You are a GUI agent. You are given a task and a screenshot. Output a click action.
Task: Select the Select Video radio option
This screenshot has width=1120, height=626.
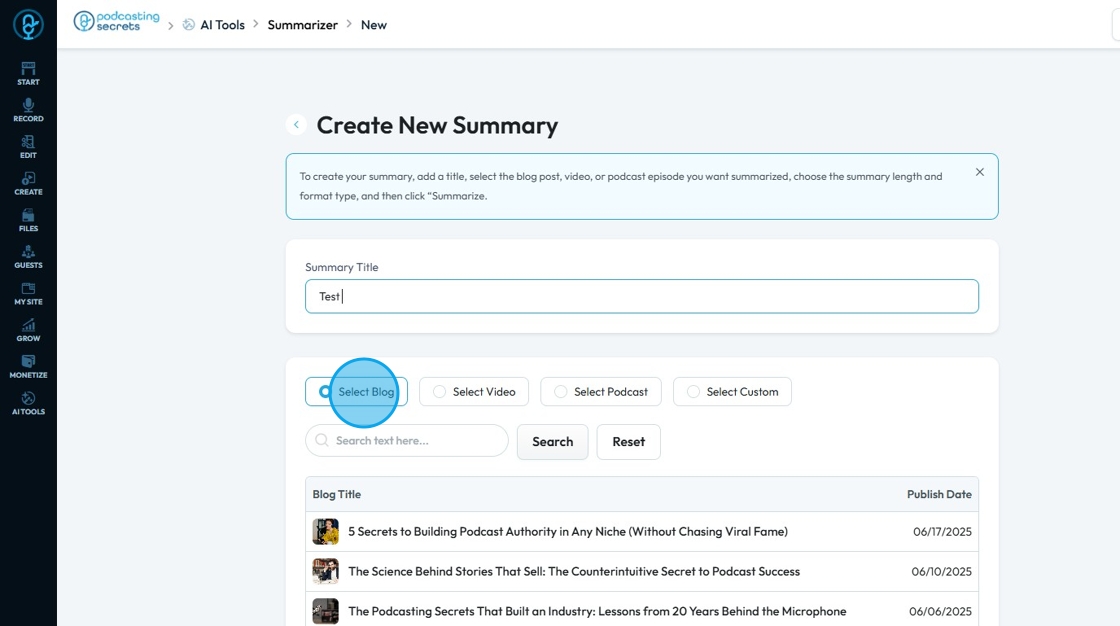[440, 392]
